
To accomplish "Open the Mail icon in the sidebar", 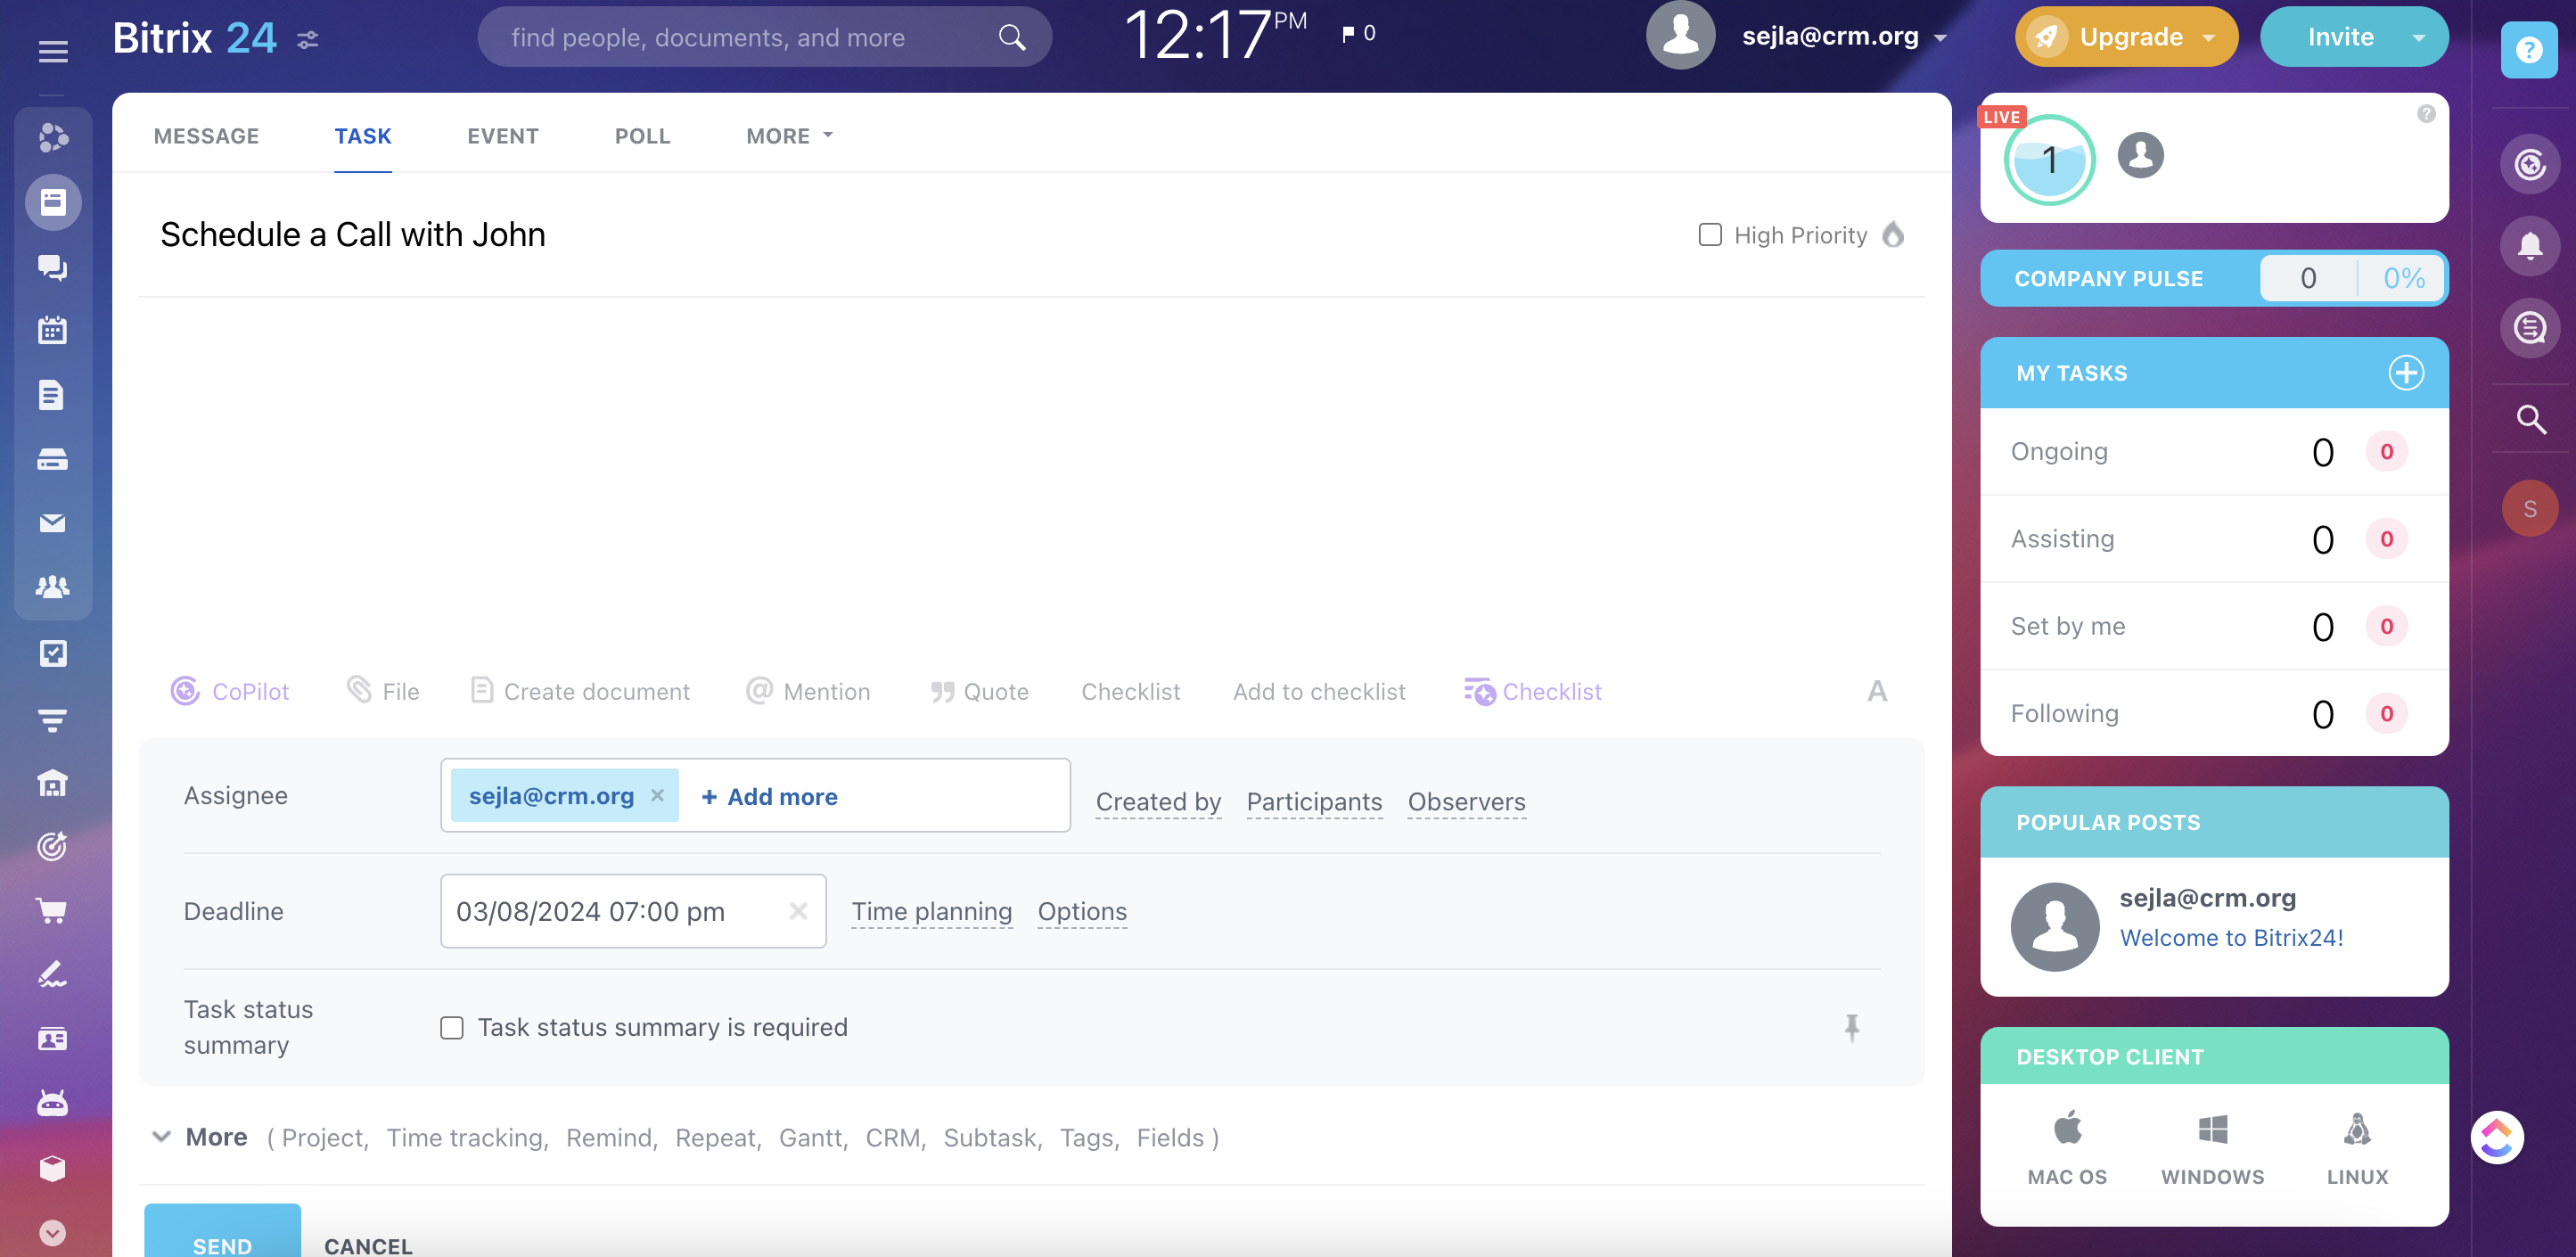I will [52, 523].
